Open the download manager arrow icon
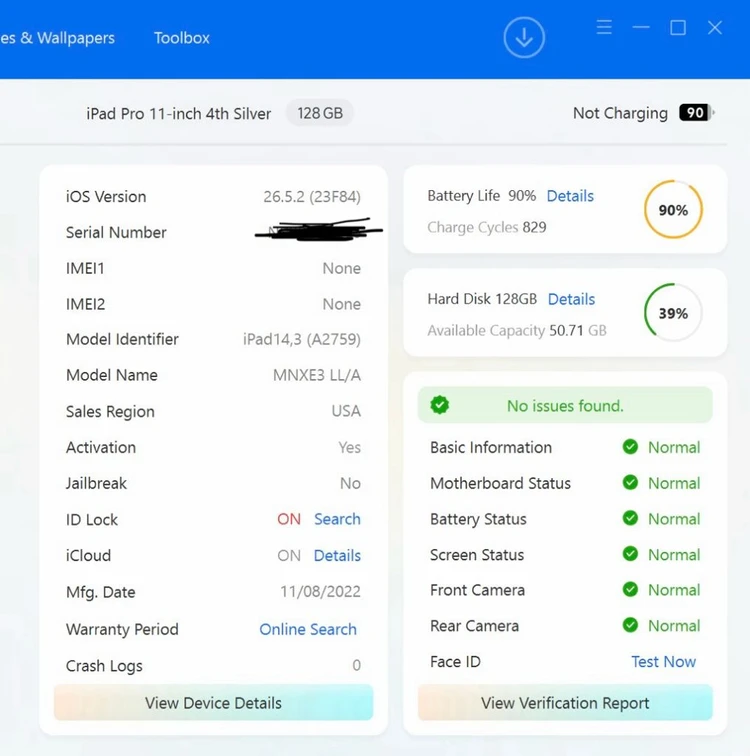This screenshot has width=750, height=756. pos(524,38)
